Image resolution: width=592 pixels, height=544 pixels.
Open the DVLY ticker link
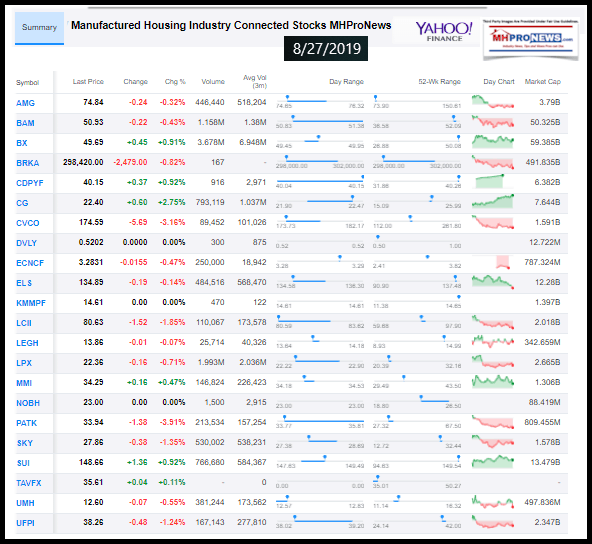[26, 243]
